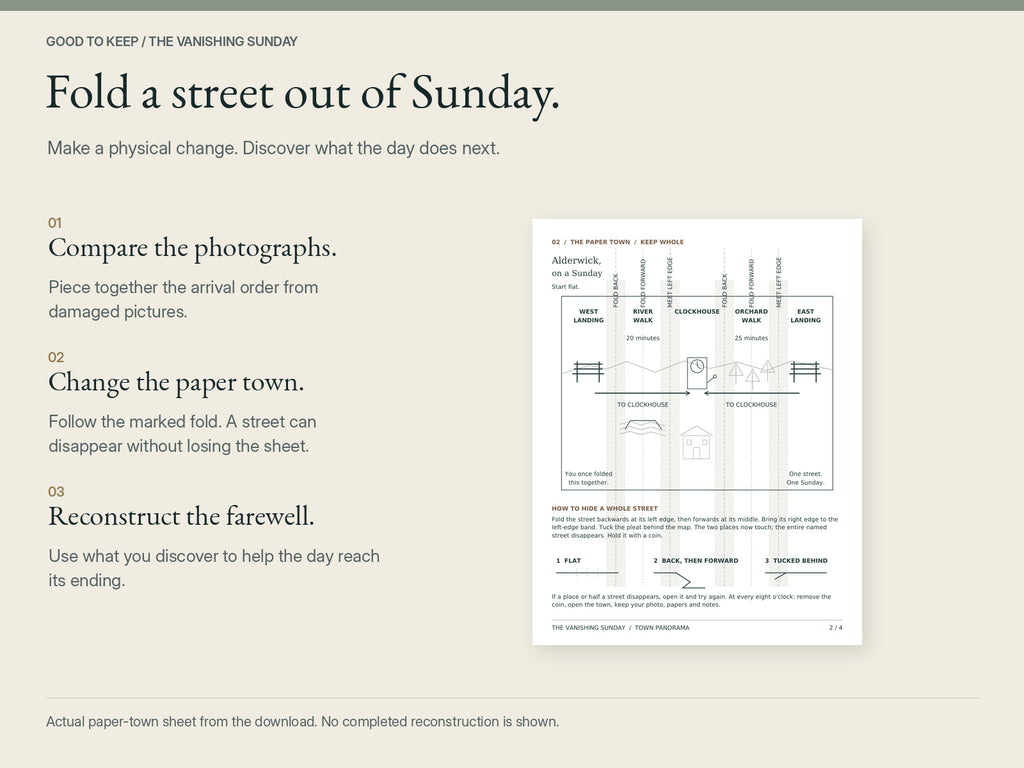Click the 'CLOCKHOUSE' label on map
Viewport: 1024px width, 768px height.
697,312
